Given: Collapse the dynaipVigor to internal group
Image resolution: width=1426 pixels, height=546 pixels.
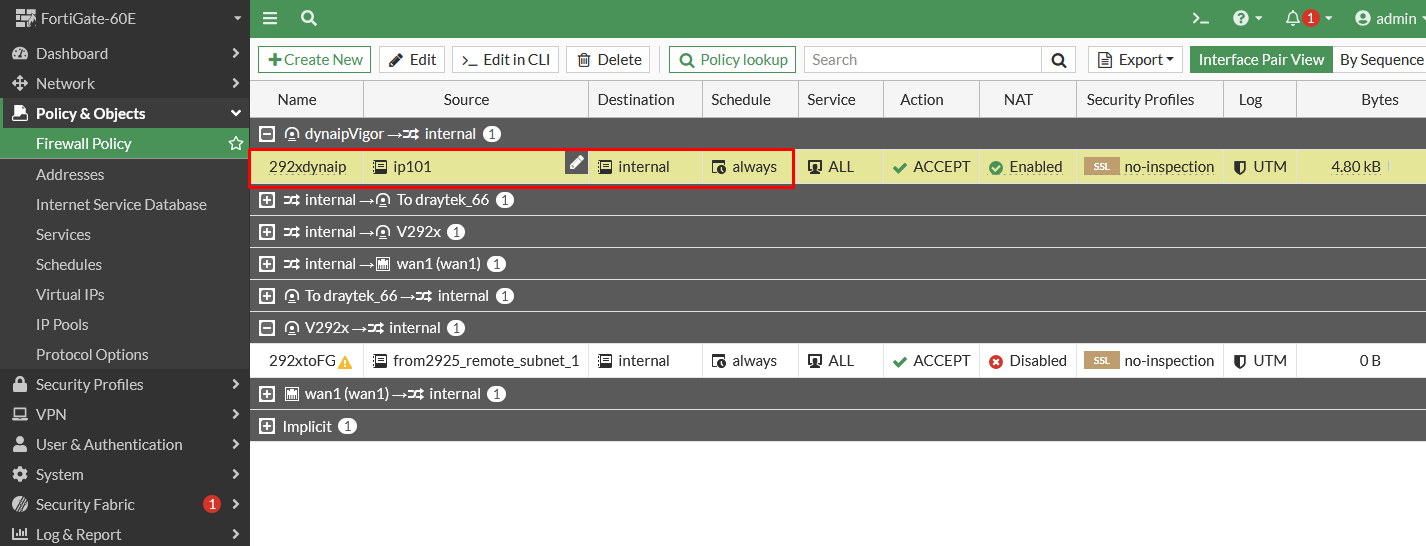Looking at the screenshot, I should [267, 134].
